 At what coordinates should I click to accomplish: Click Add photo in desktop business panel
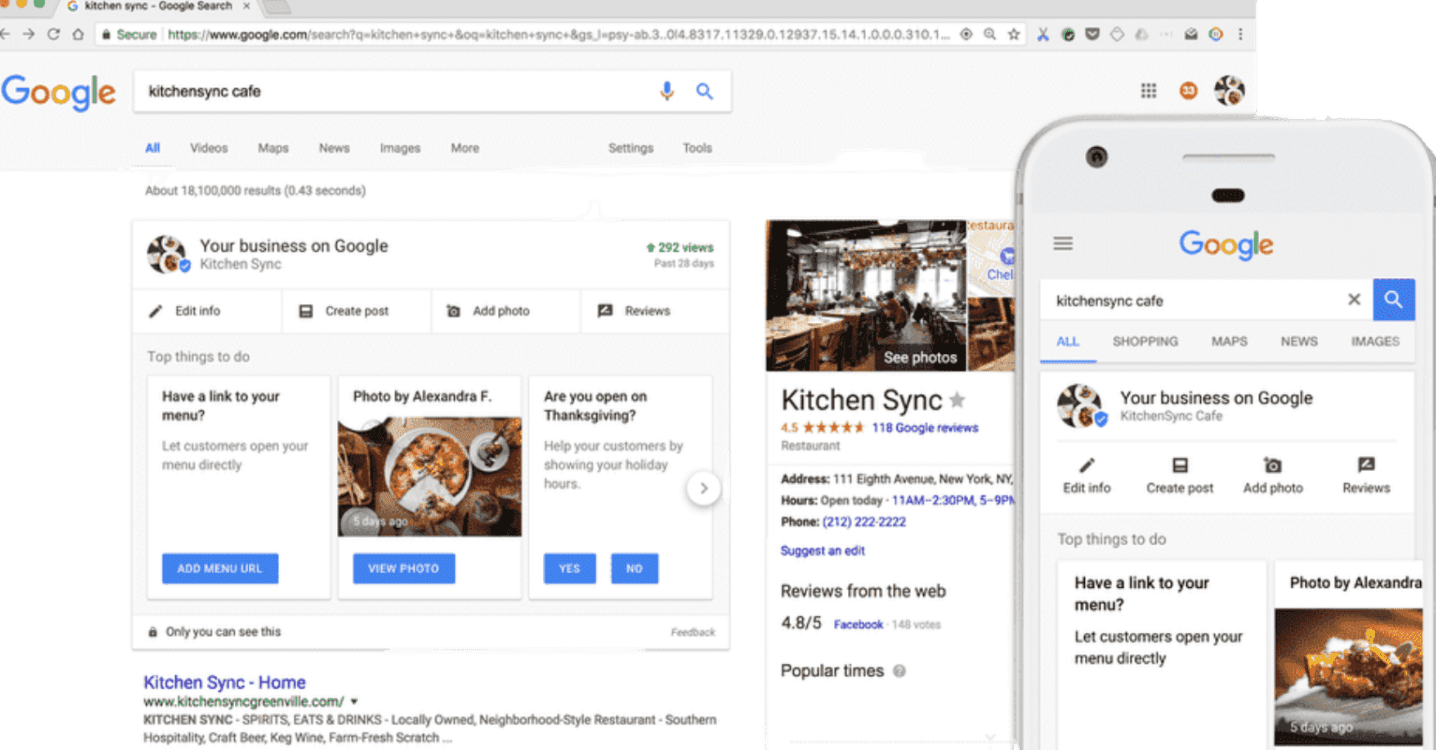[488, 311]
